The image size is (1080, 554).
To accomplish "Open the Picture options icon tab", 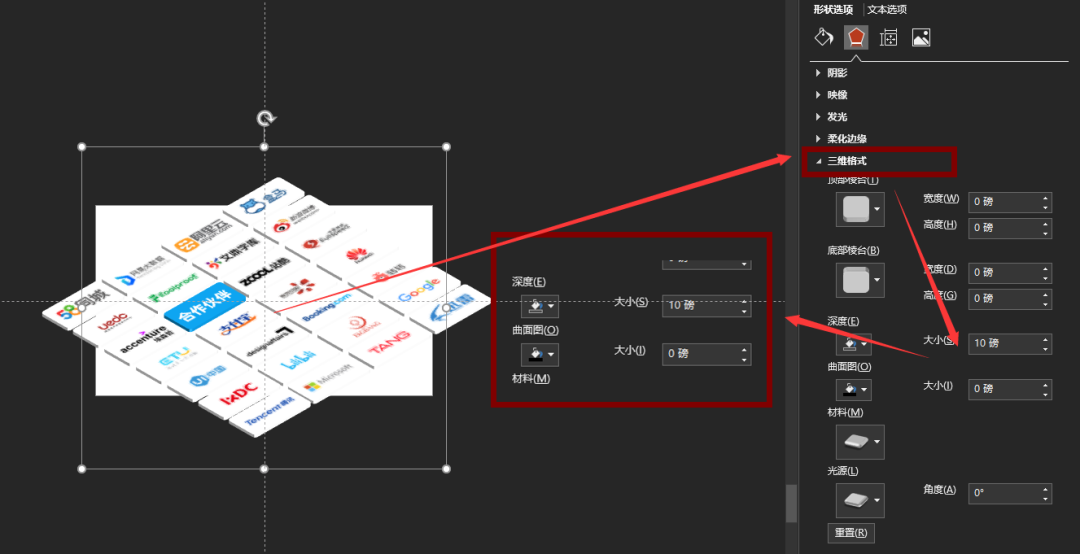I will (x=922, y=37).
